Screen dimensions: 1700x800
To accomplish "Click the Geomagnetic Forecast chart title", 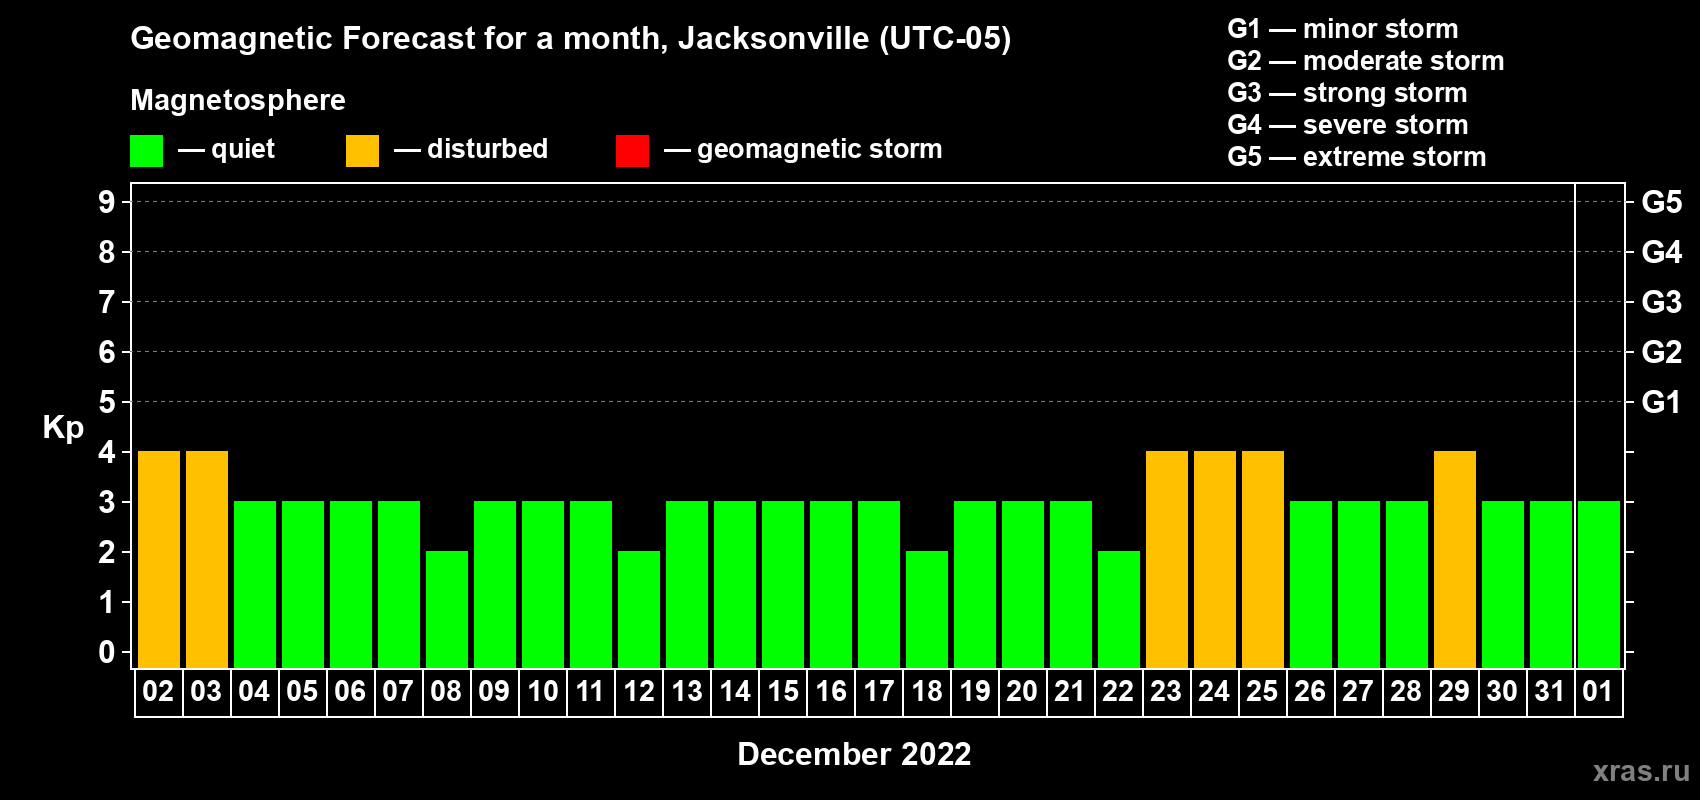I will tap(571, 38).
